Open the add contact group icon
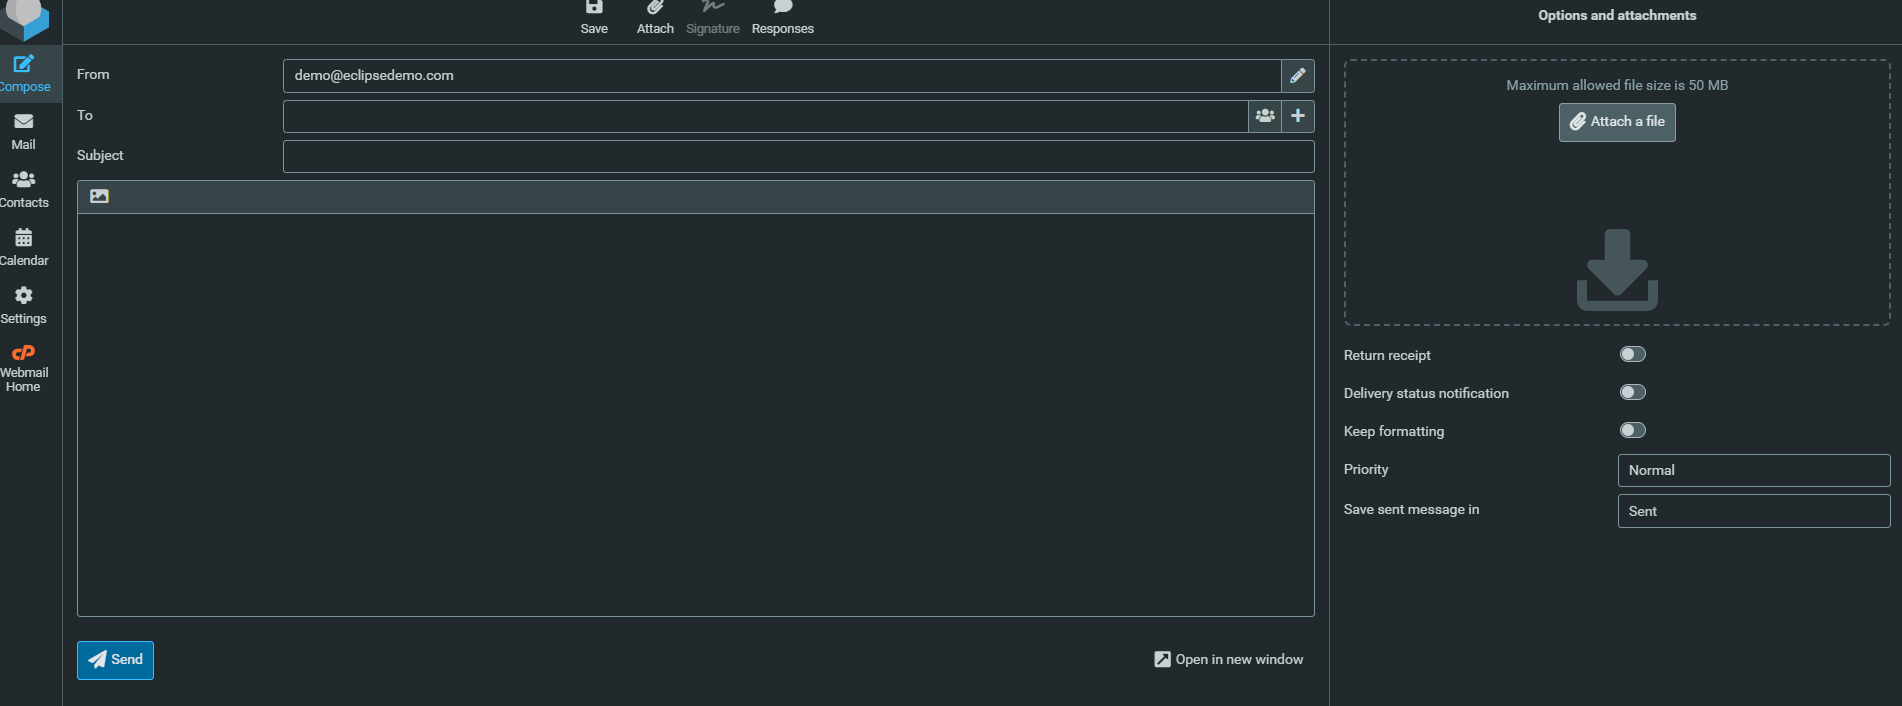Screen dimensions: 1902x706 [1265, 116]
